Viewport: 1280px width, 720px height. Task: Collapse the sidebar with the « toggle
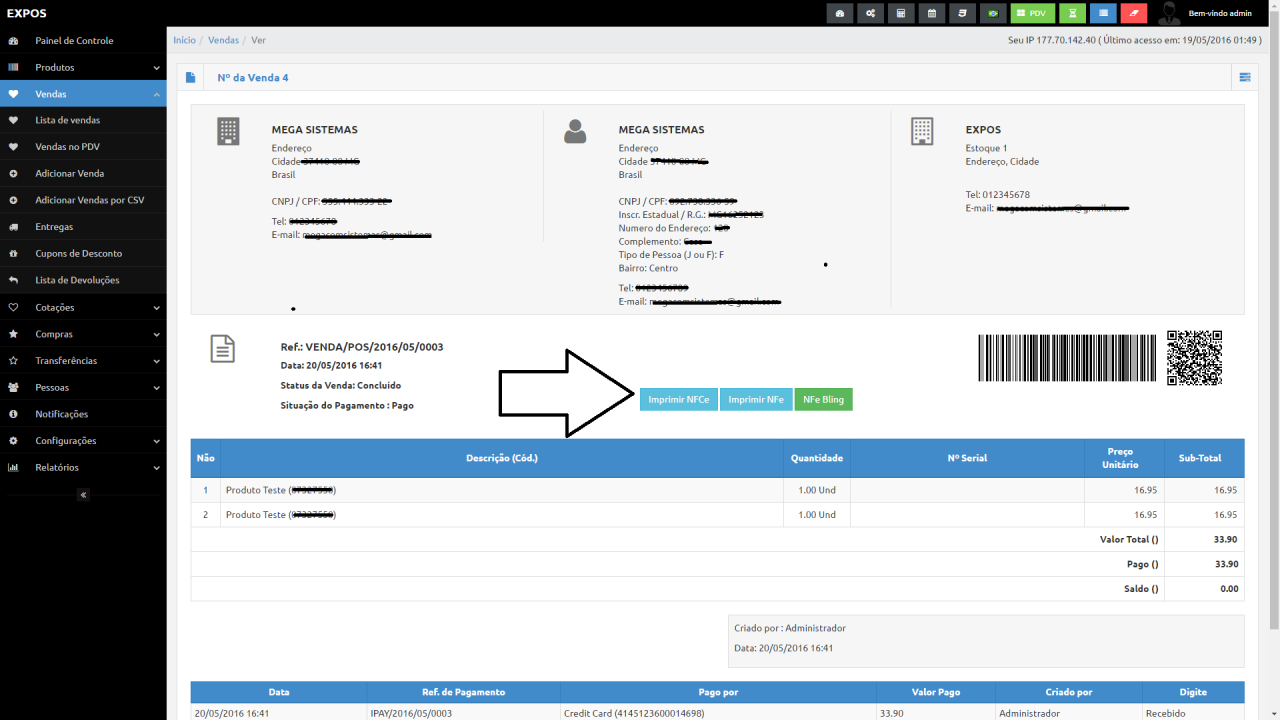(83, 494)
